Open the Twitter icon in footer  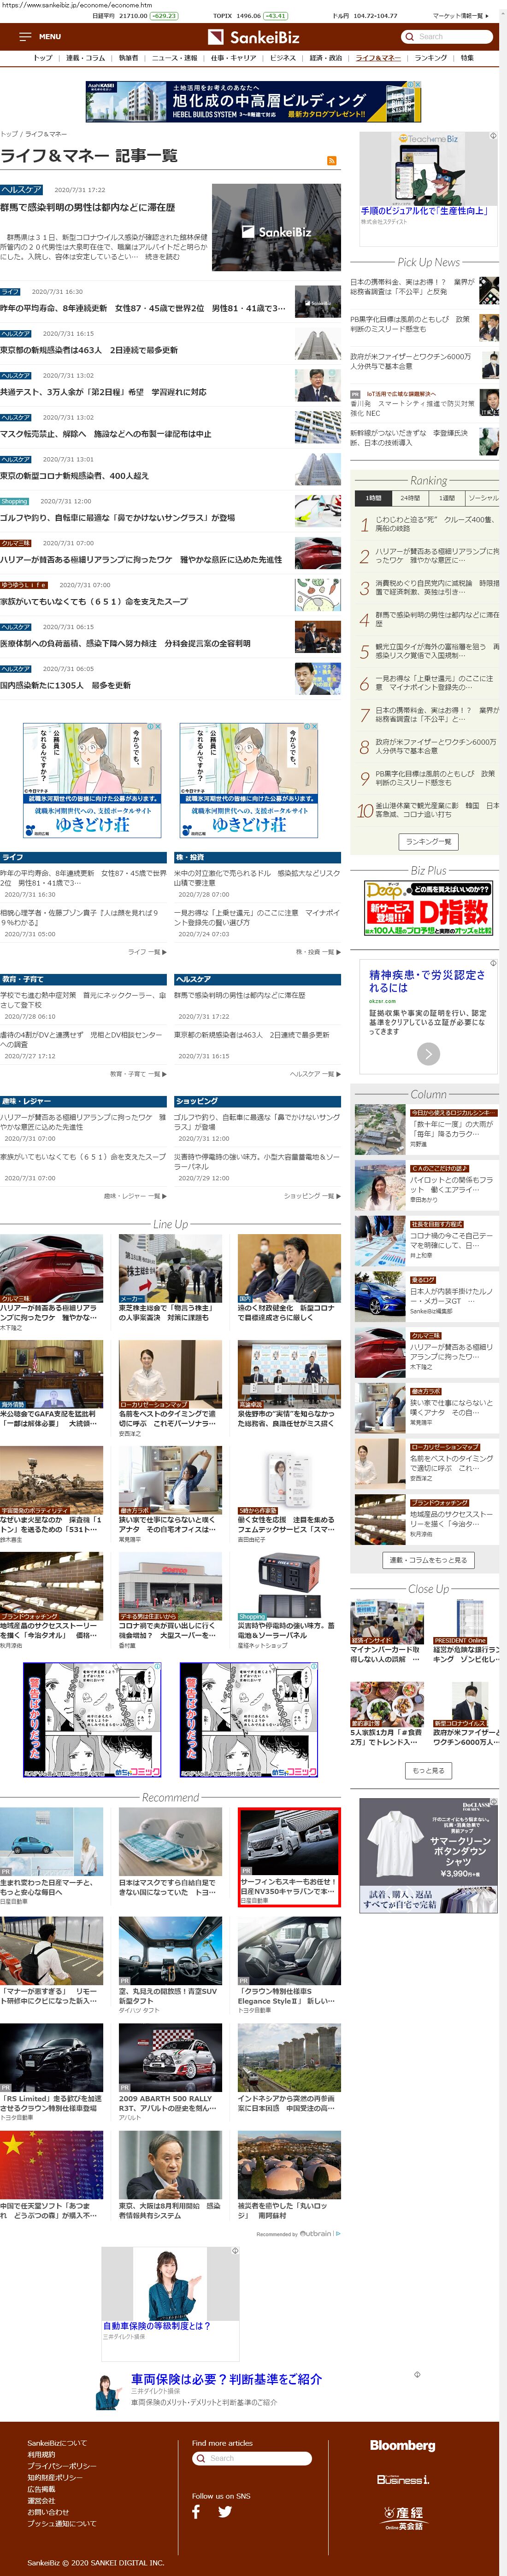point(225,2510)
